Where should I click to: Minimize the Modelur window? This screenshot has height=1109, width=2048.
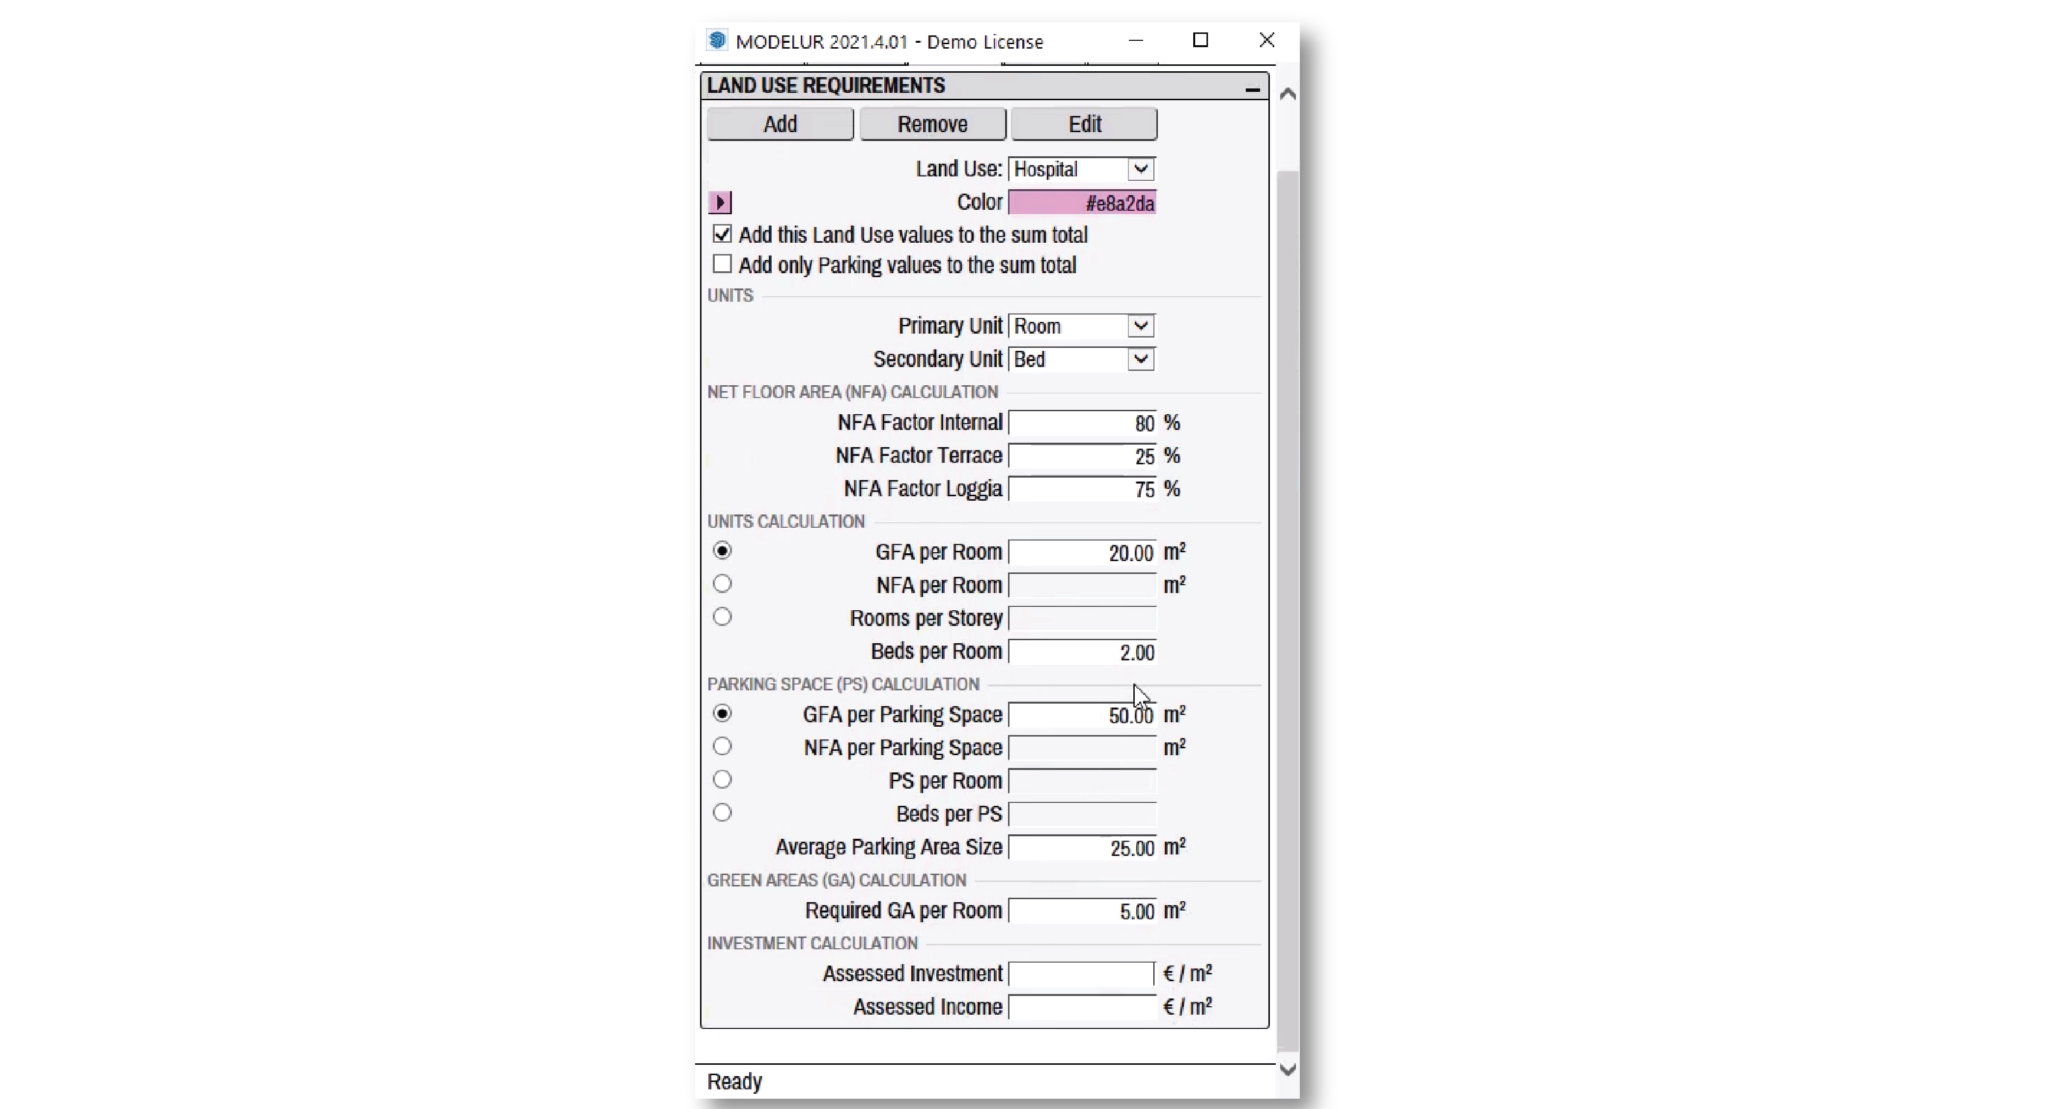pyautogui.click(x=1135, y=41)
